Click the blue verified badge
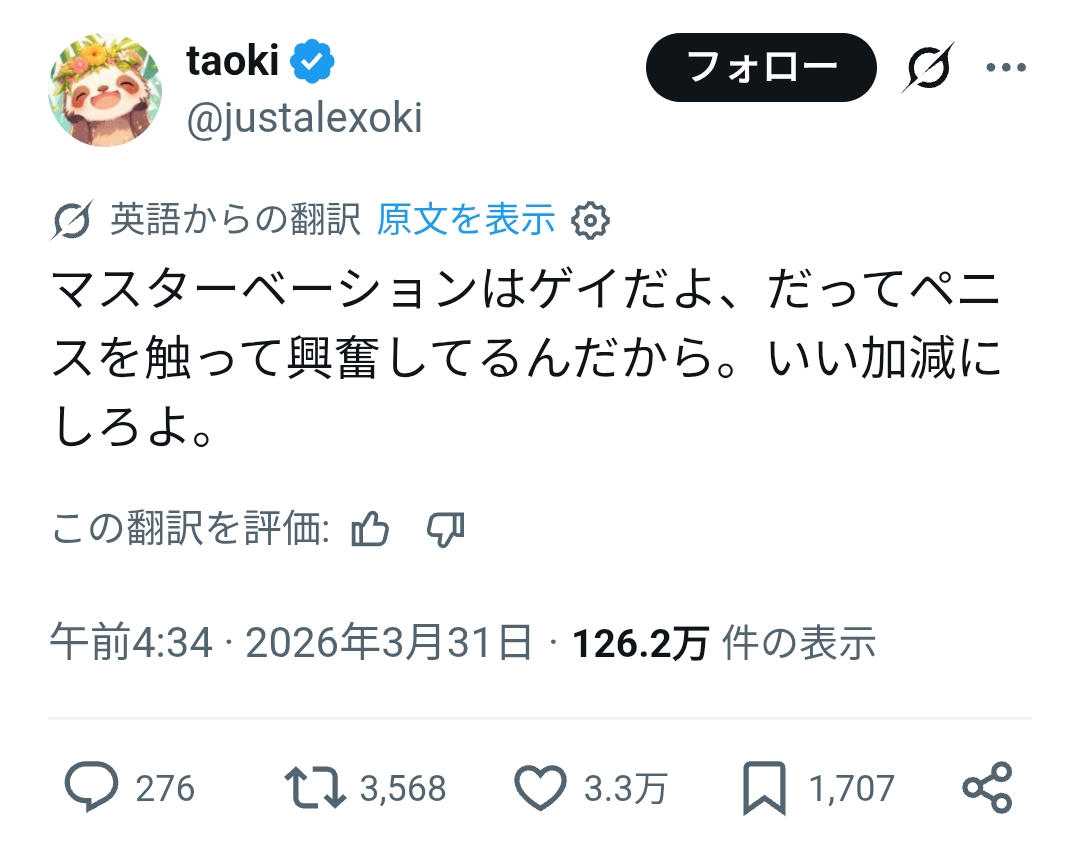 pos(312,62)
